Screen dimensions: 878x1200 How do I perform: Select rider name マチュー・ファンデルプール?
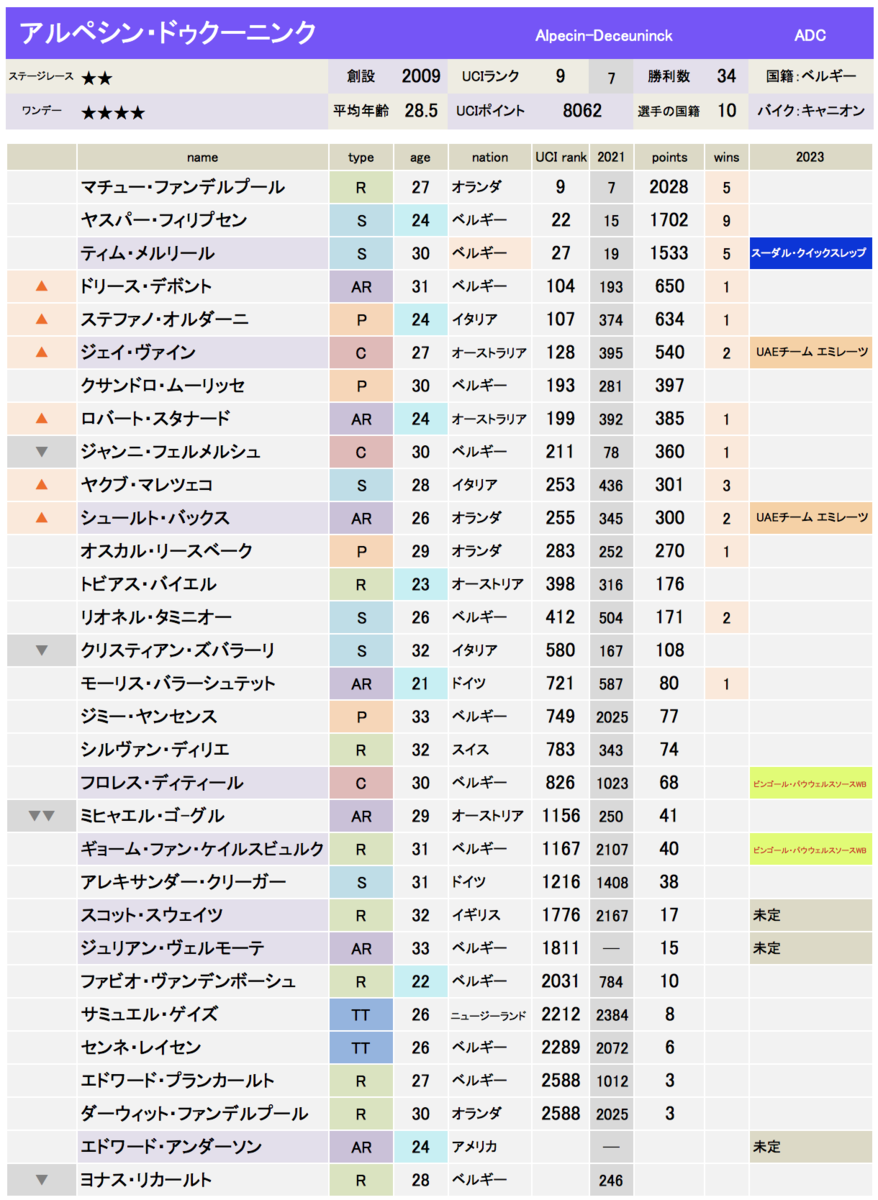click(183, 187)
